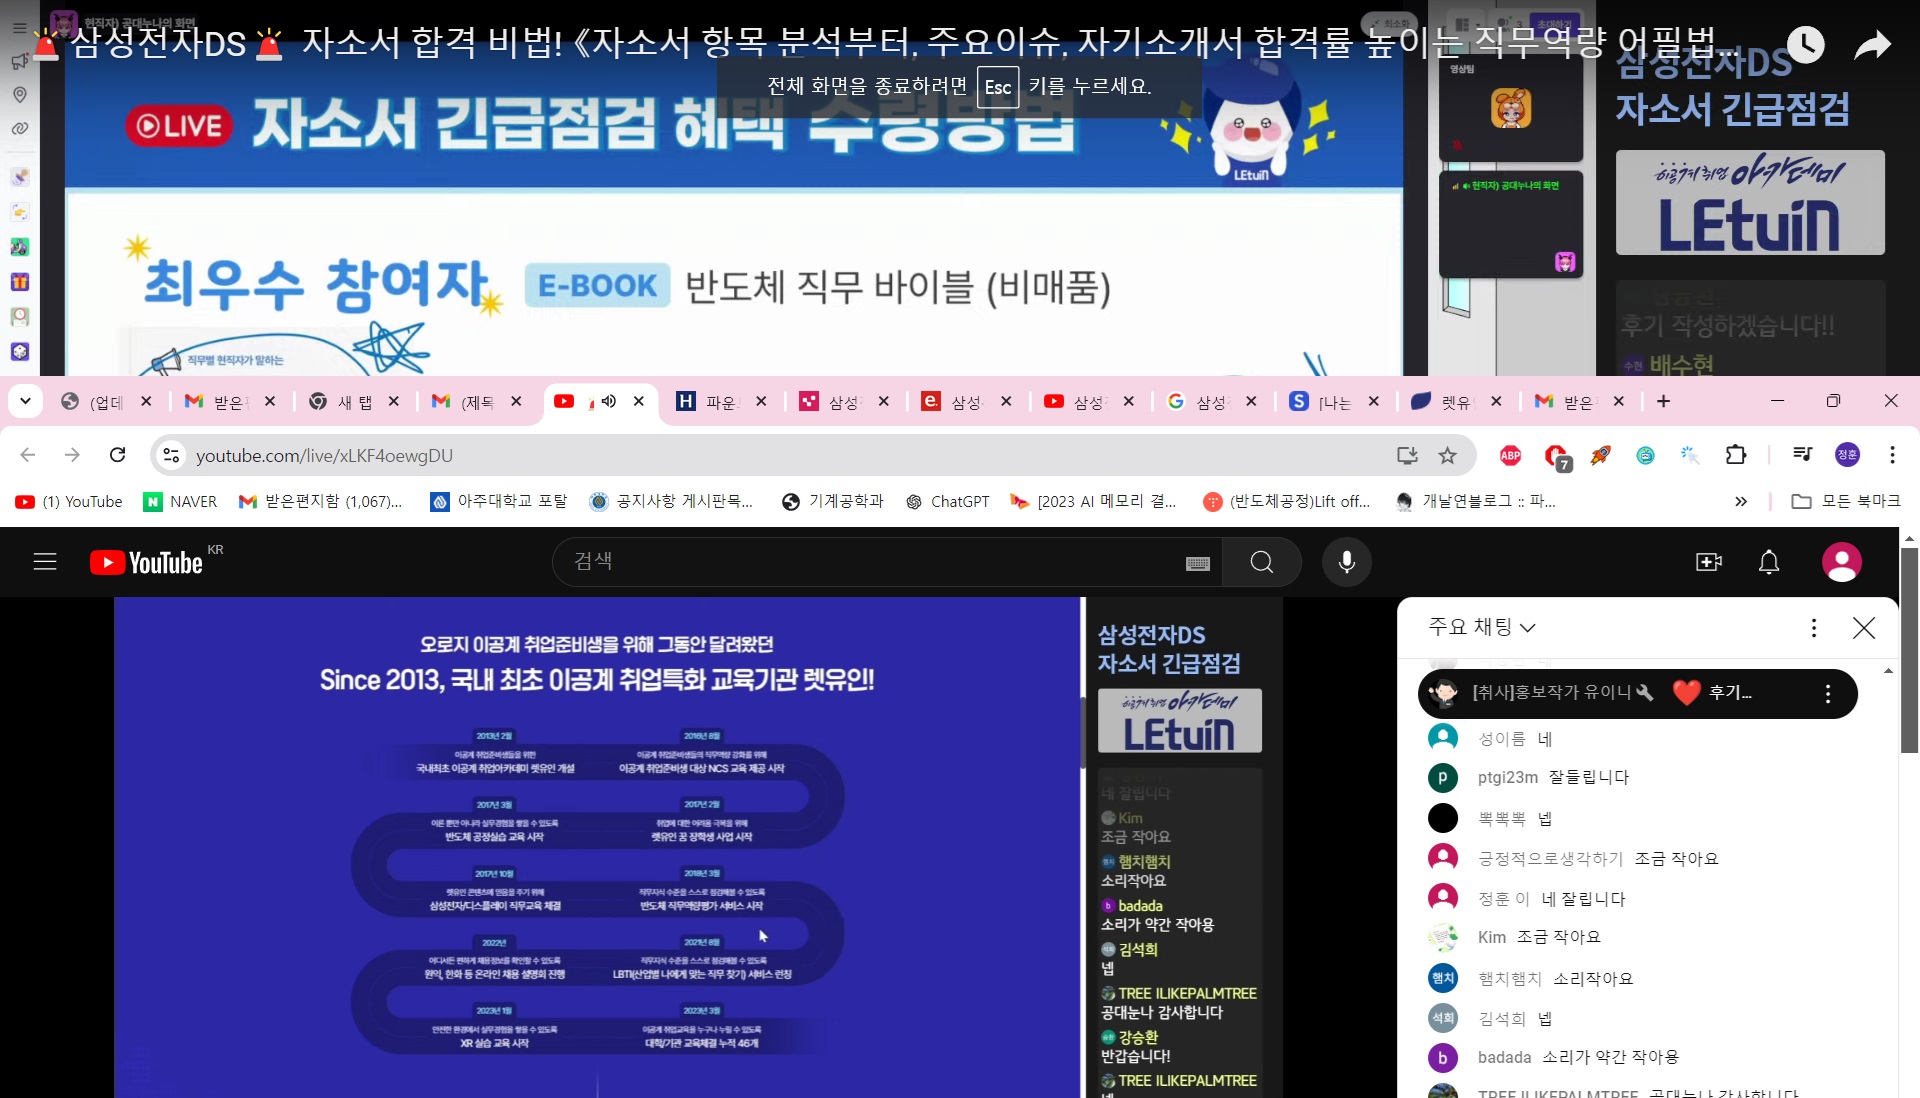Screen dimensions: 1920x1098
Task: Click the YouTube voice search microphone icon
Action: click(1346, 562)
